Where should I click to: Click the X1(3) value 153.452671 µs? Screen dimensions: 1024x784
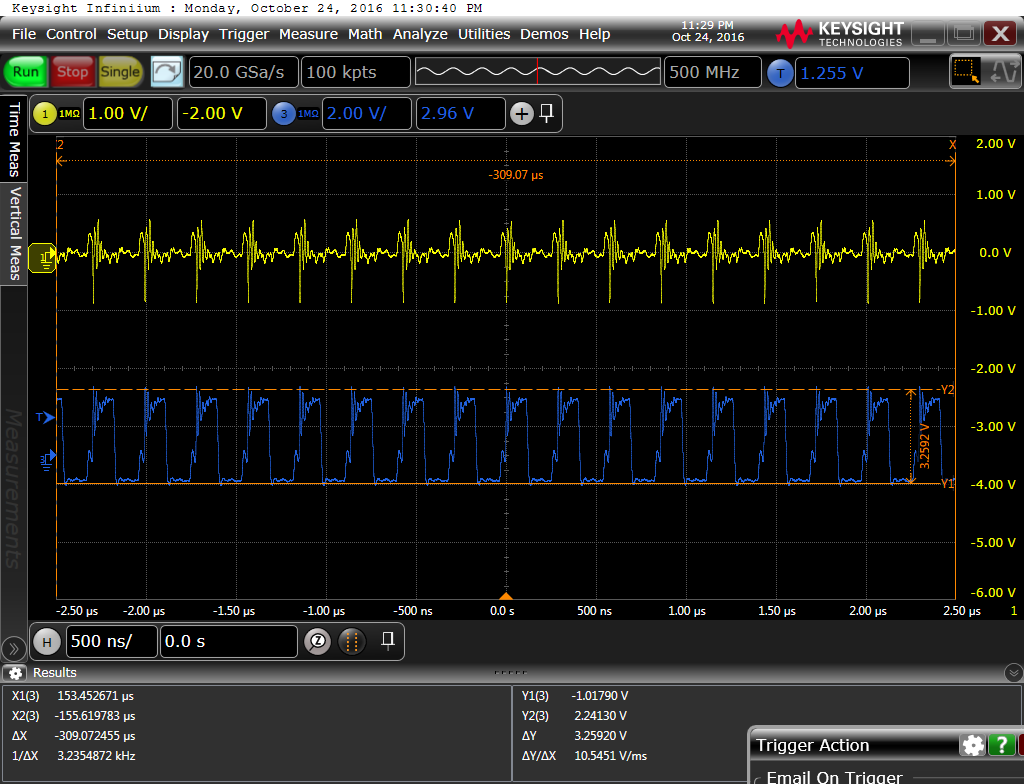coord(95,696)
